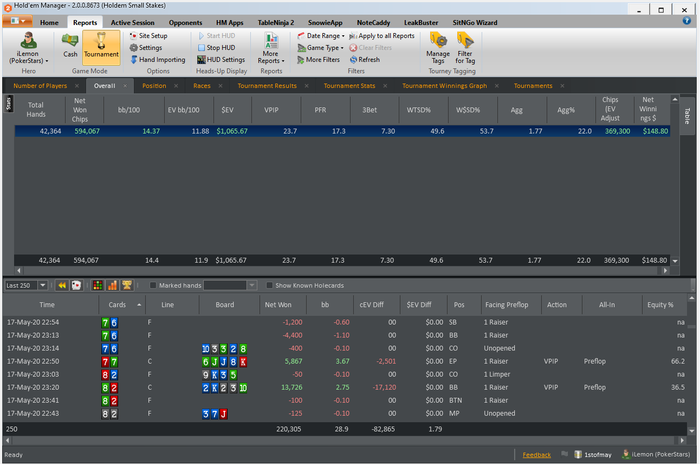Sort stats by VPIP column header
The height and width of the screenshot is (464, 700).
271,110
